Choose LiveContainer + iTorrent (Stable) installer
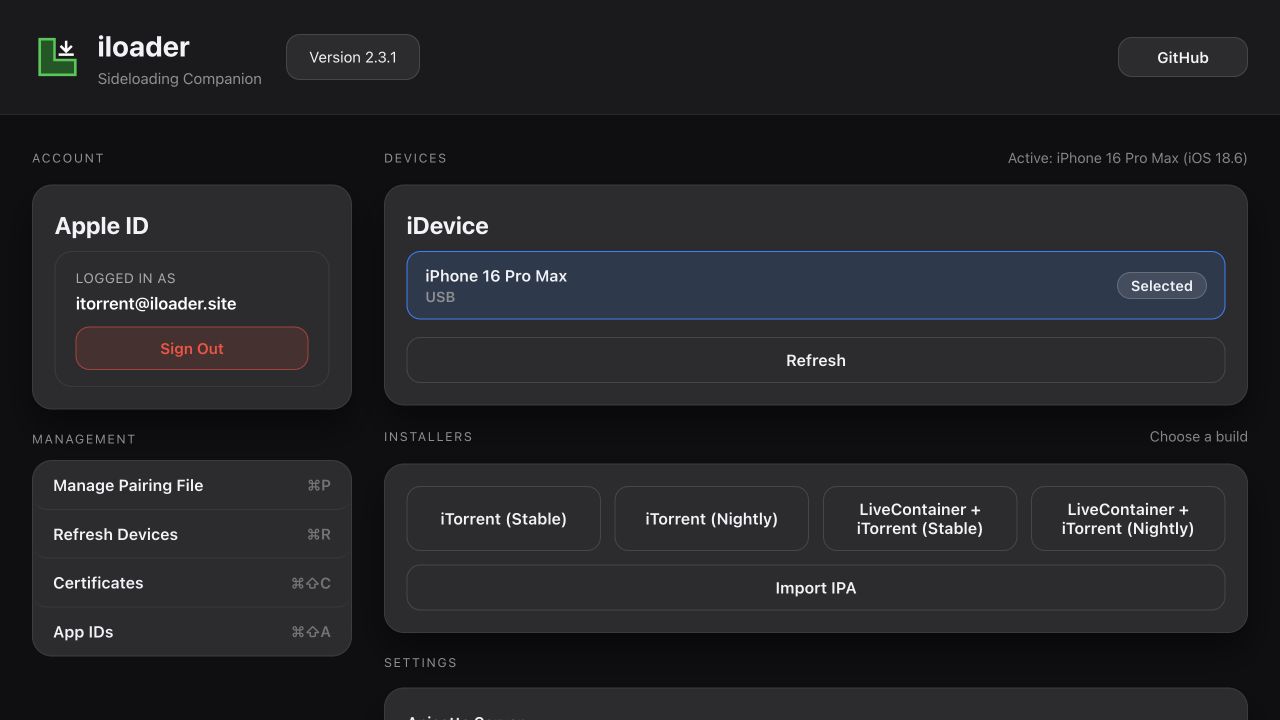Viewport: 1280px width, 720px height. [919, 518]
